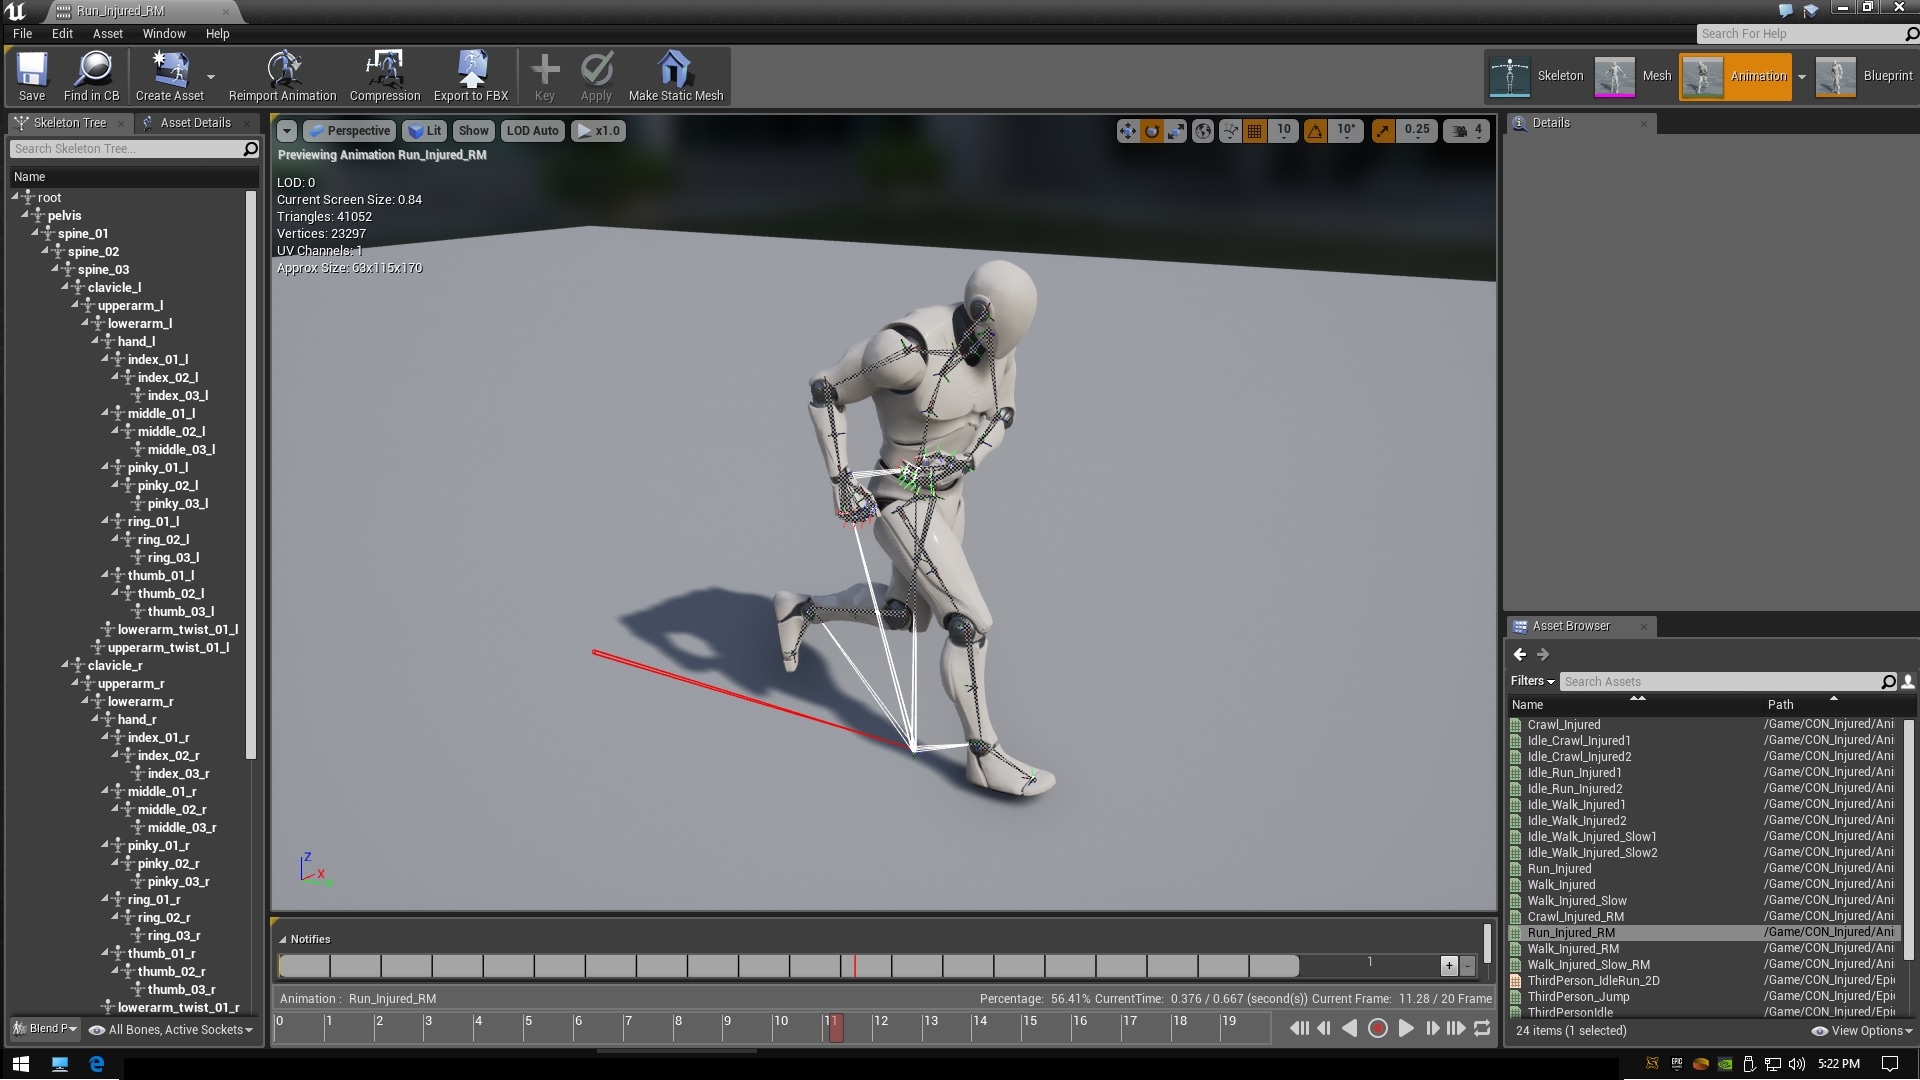Expand the x1.0 playback speed dropdown

point(598,130)
